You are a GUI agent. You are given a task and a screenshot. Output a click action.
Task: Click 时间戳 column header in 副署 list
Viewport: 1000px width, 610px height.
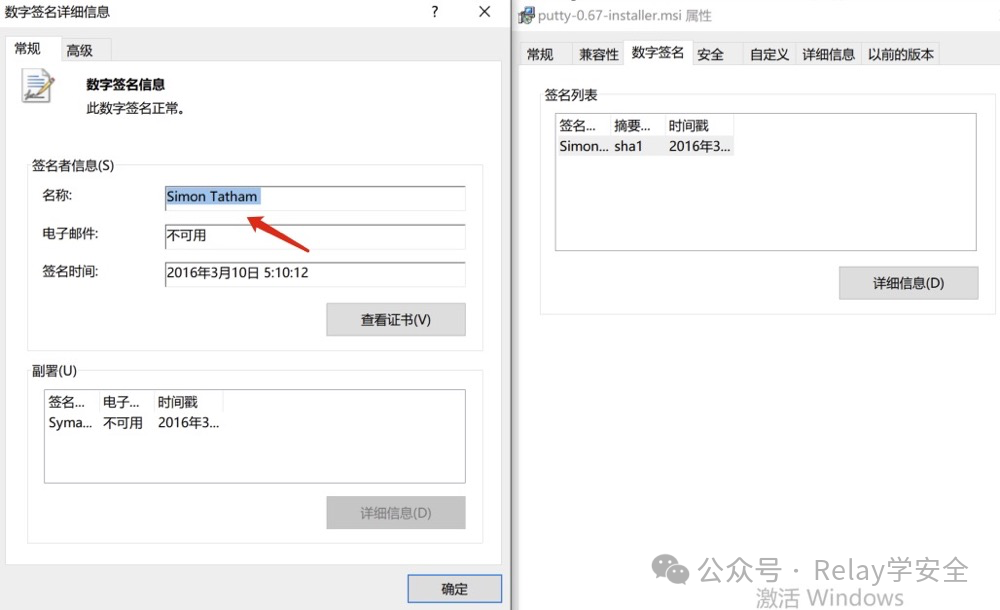tap(189, 402)
